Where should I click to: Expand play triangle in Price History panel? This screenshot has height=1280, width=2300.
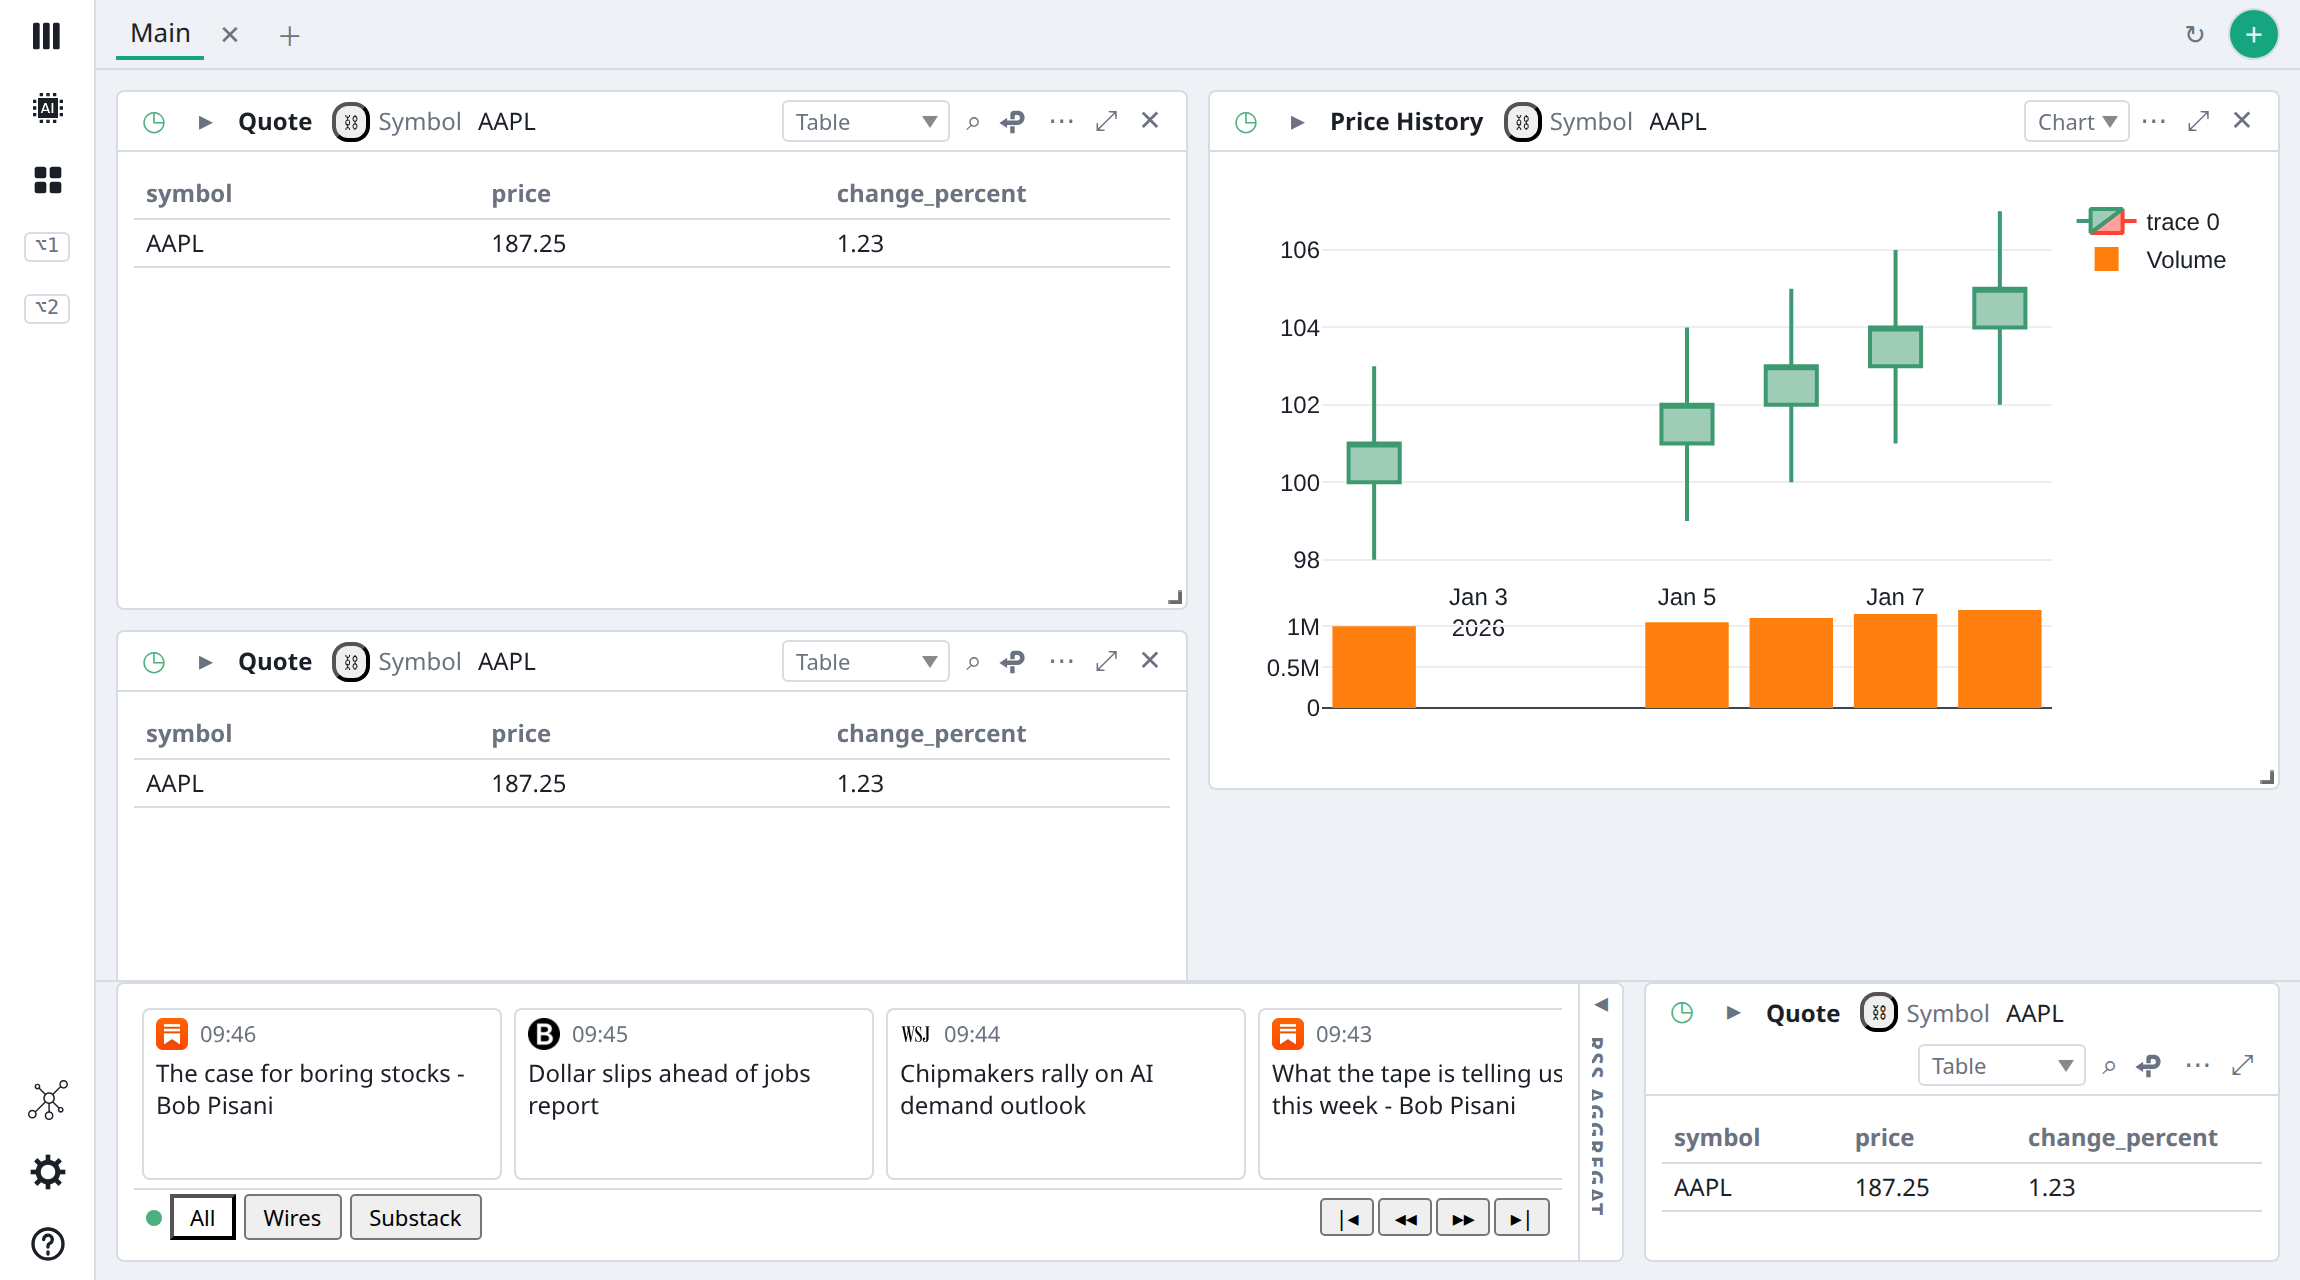pos(1297,122)
